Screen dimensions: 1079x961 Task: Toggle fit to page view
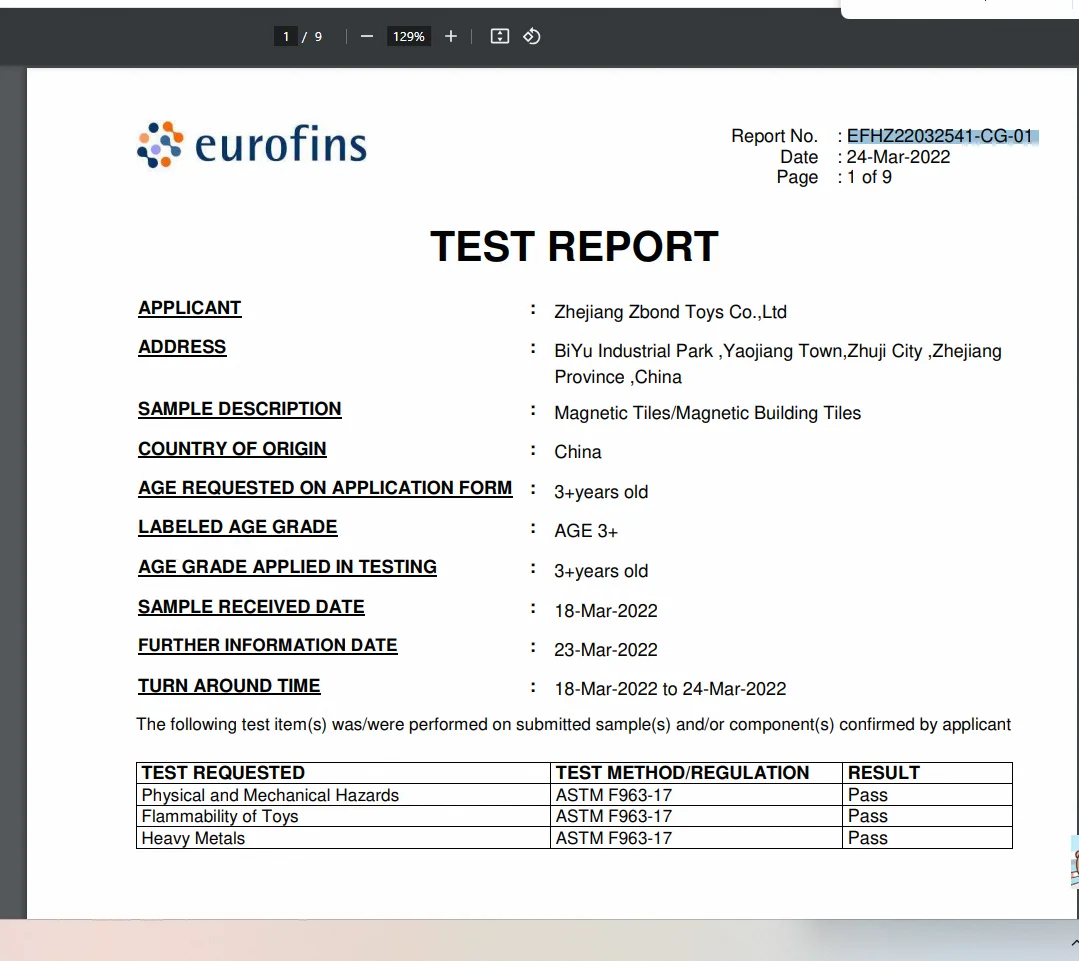click(x=500, y=36)
